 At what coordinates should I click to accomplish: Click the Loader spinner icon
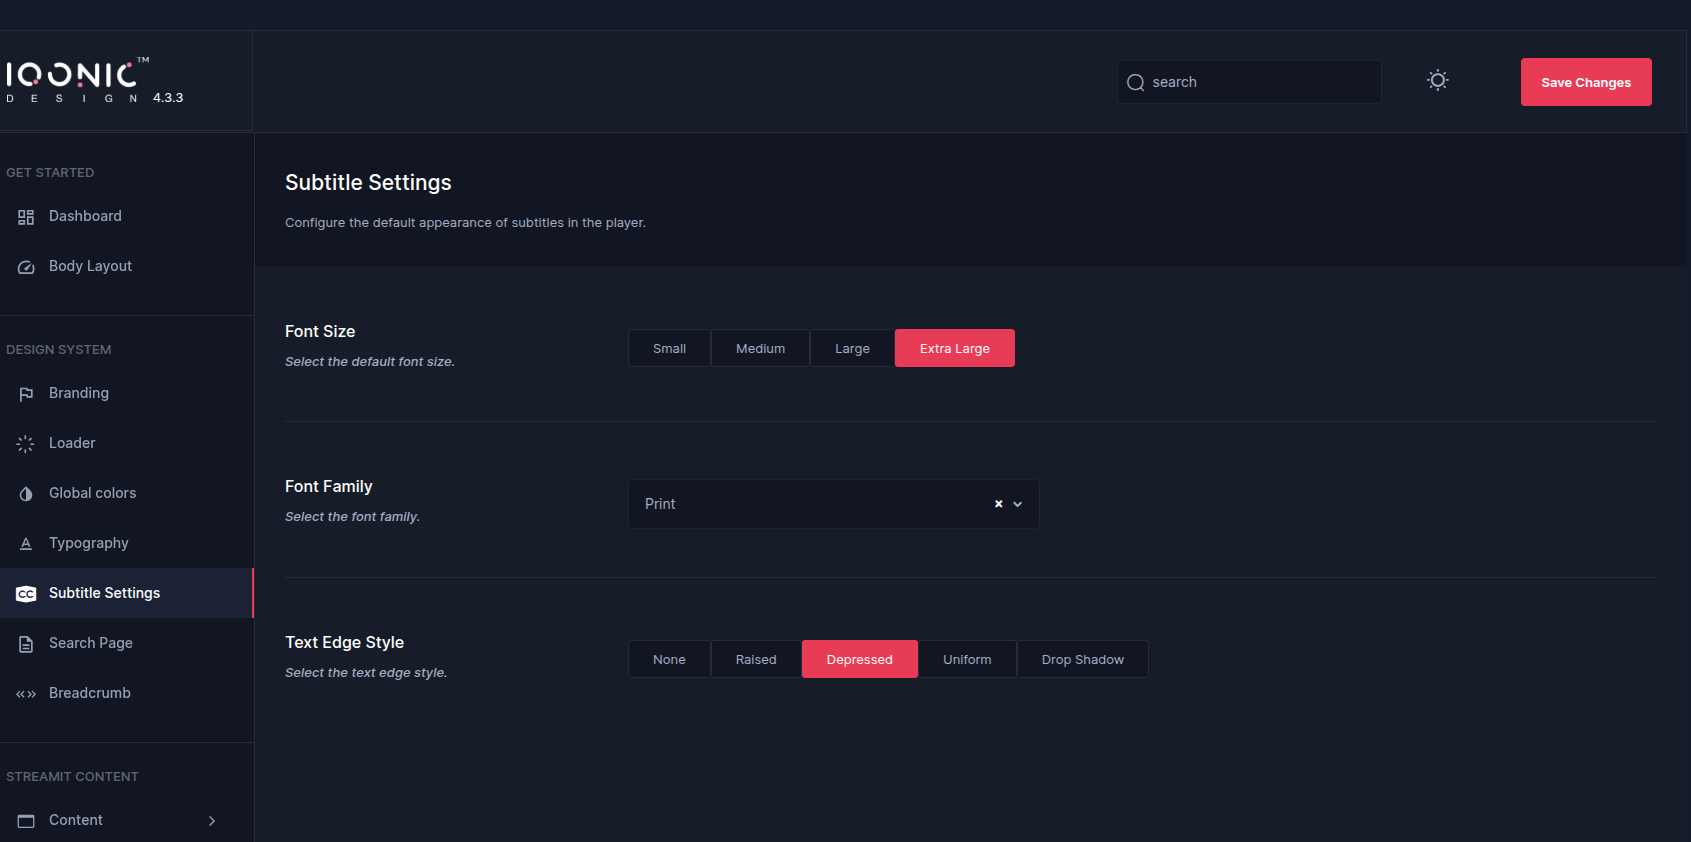[x=26, y=444]
